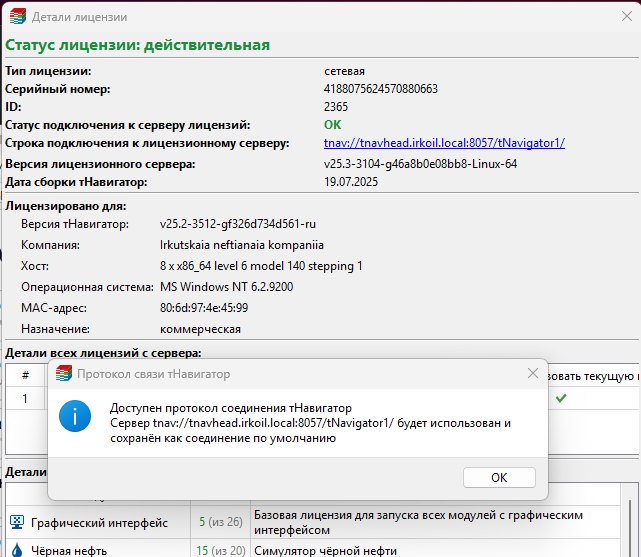The height and width of the screenshot is (557, 641).
Task: Select host 8 x x86_64 level 6 text
Action: (x=261, y=266)
